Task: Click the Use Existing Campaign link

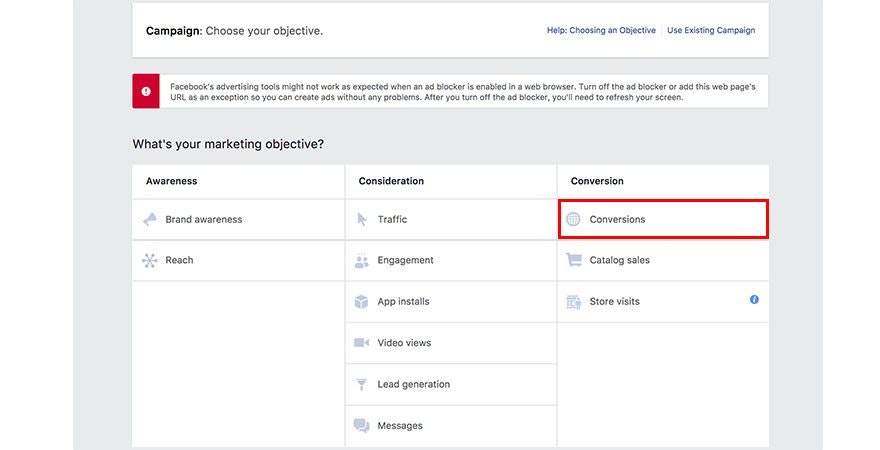Action: [x=711, y=31]
